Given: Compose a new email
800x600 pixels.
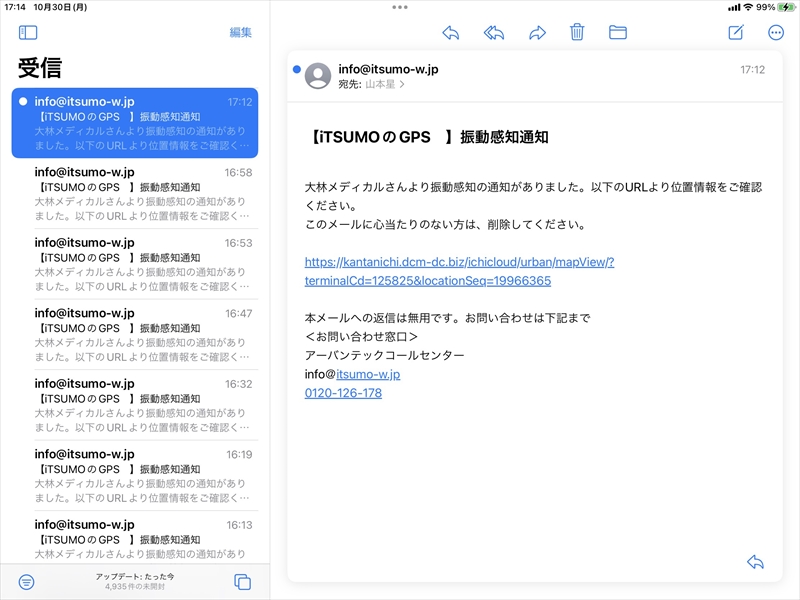Looking at the screenshot, I should coord(736,32).
